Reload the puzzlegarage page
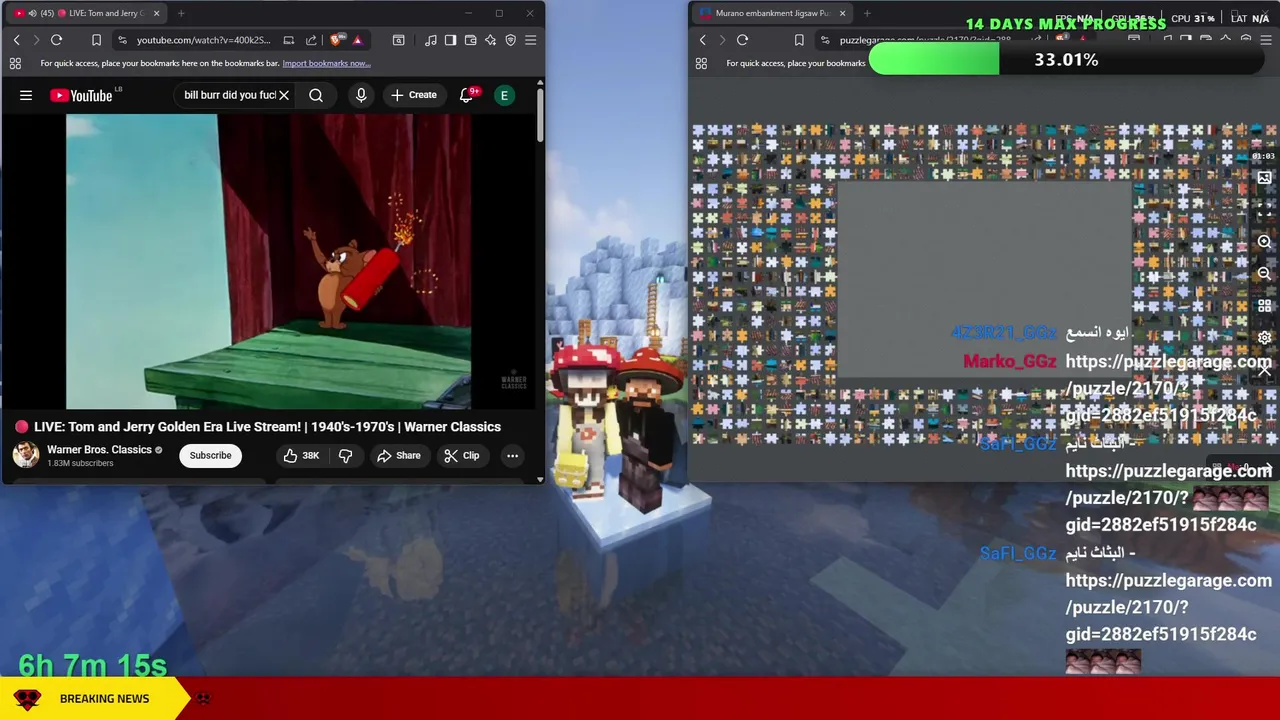Screen dimensions: 1280x720 [x=742, y=40]
